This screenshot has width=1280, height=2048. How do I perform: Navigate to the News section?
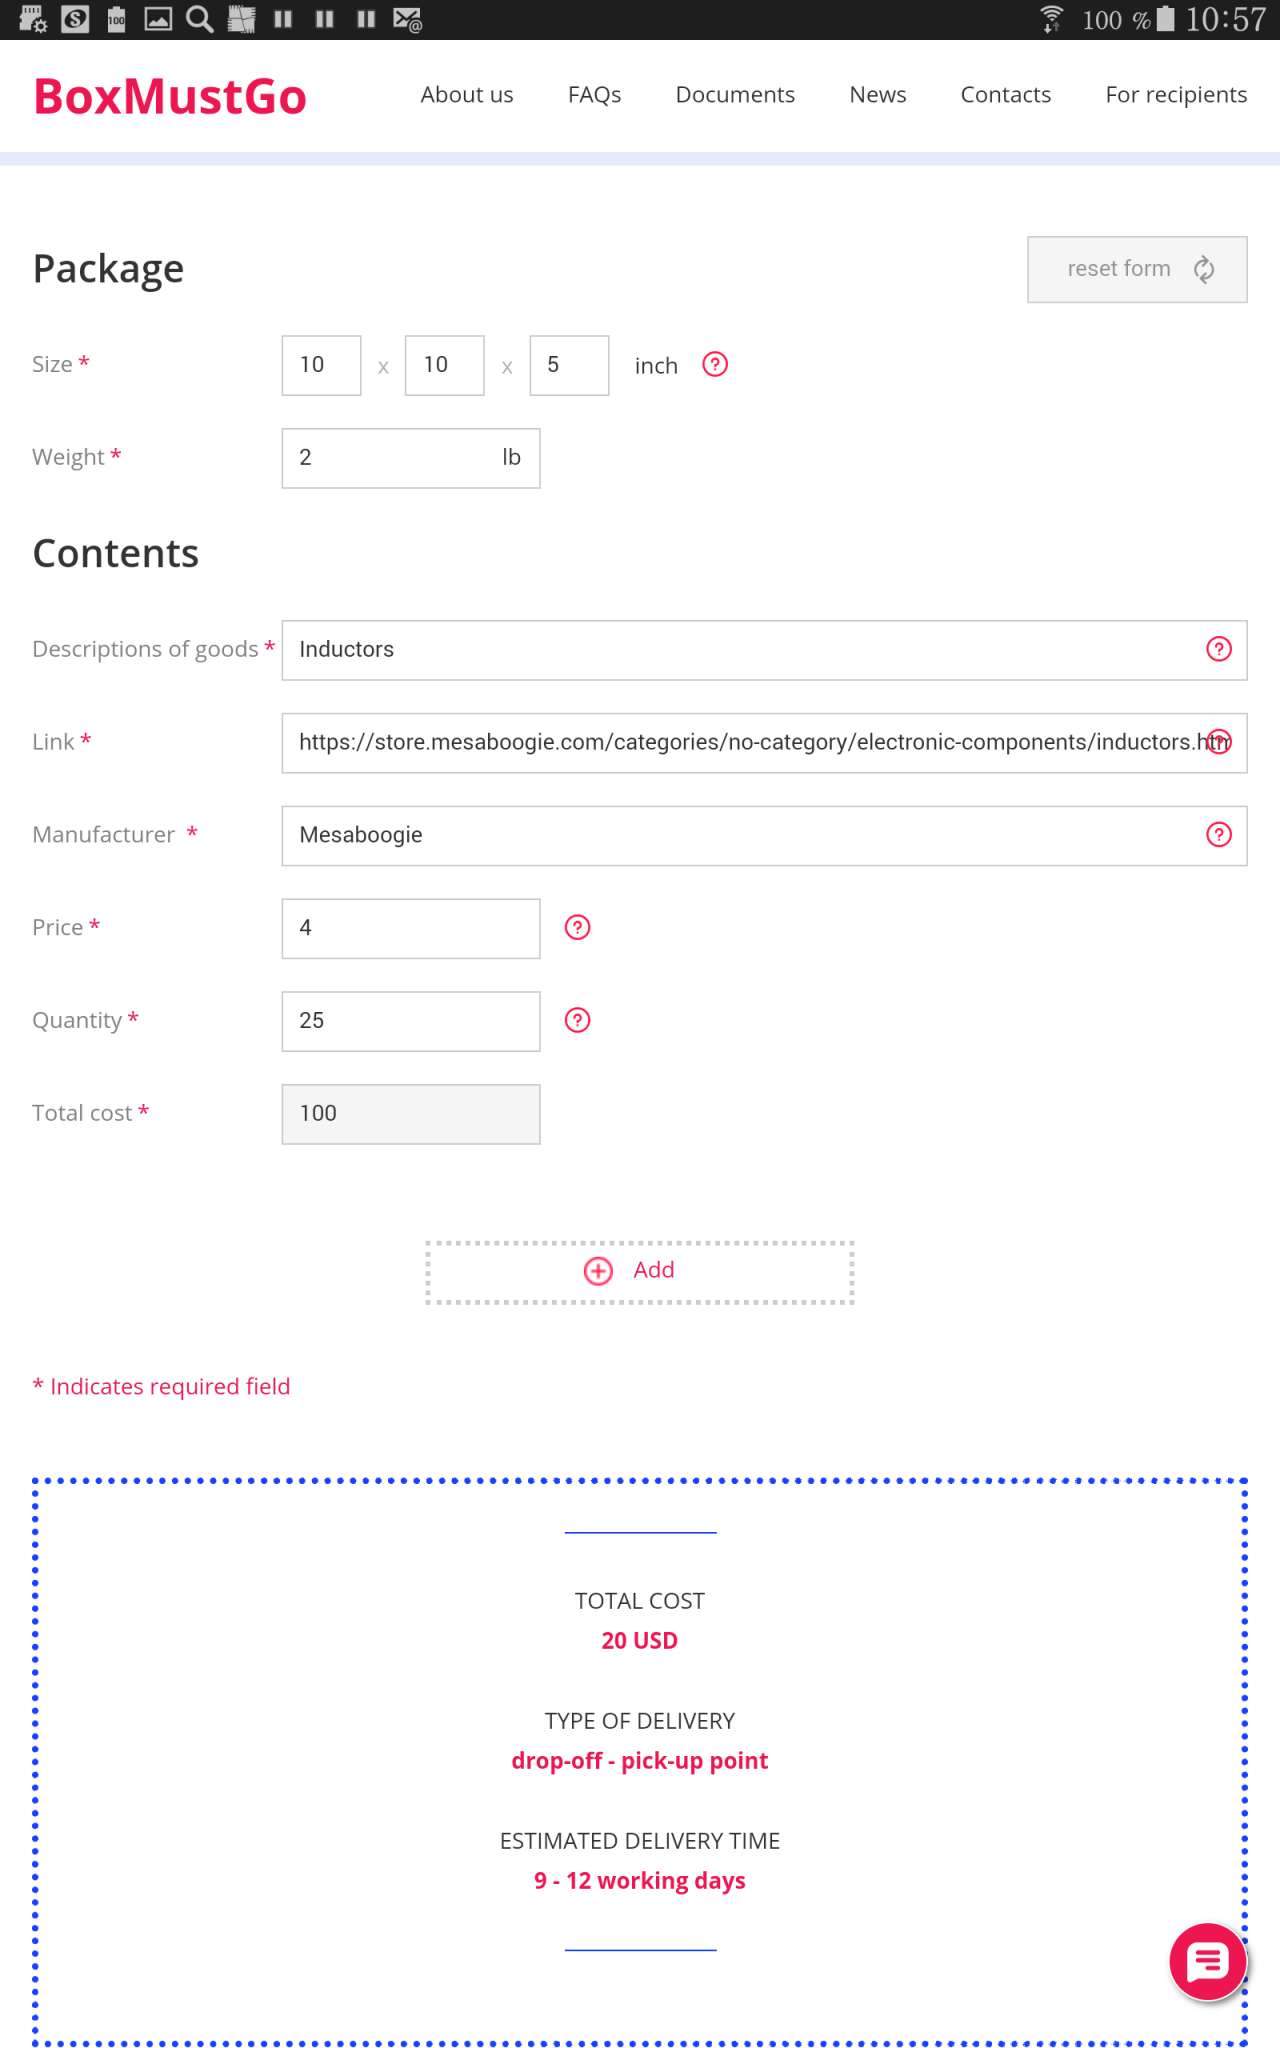pyautogui.click(x=877, y=95)
